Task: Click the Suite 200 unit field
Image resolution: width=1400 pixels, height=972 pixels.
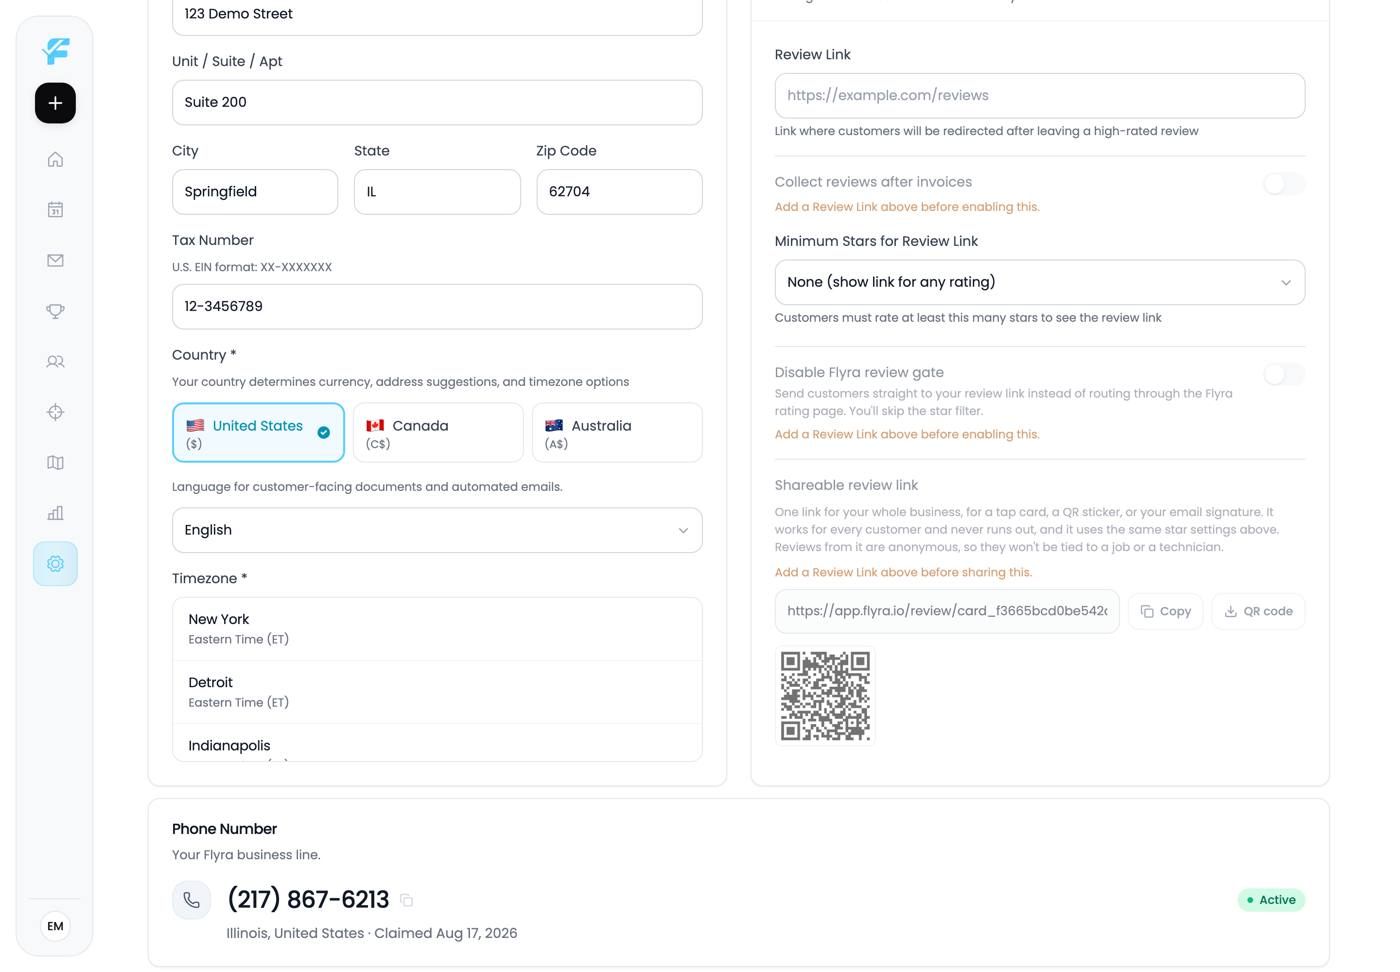Action: (437, 102)
